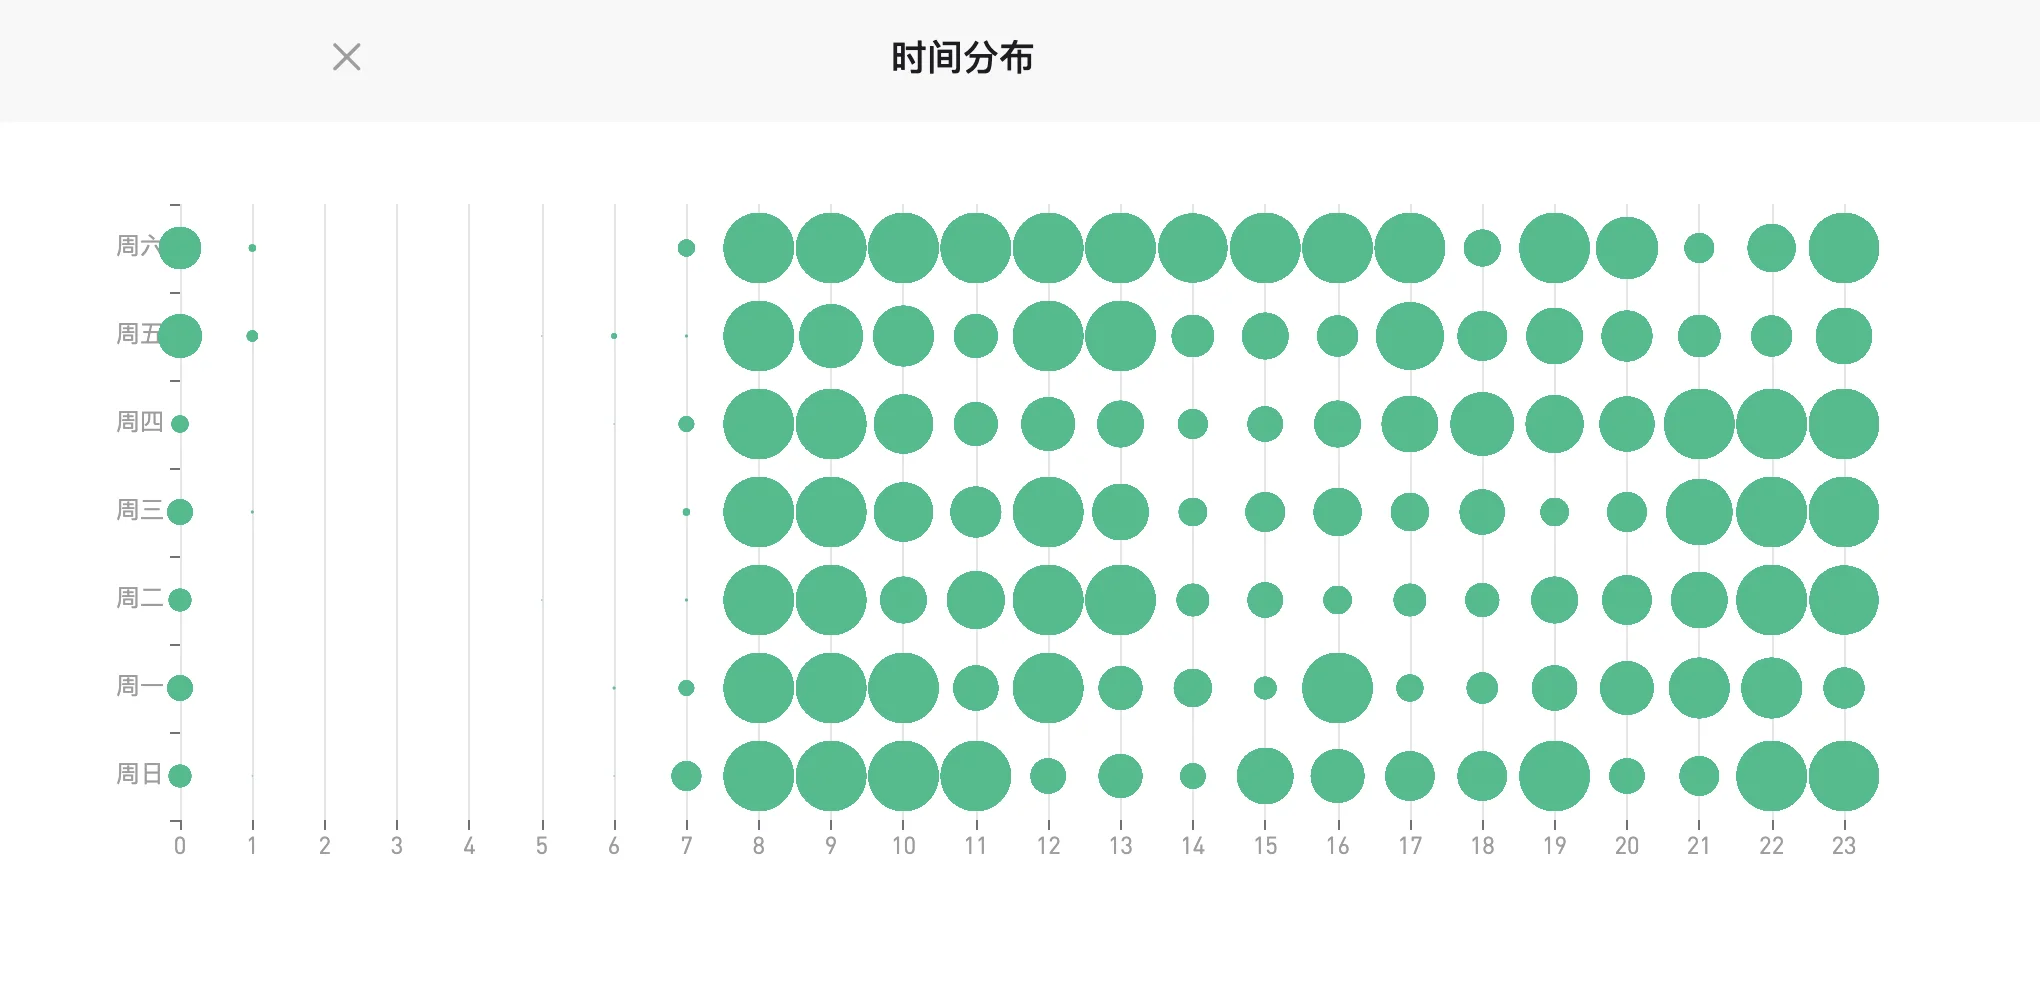
Task: Click the large 周一 bubble at hour 16
Action: [1337, 688]
